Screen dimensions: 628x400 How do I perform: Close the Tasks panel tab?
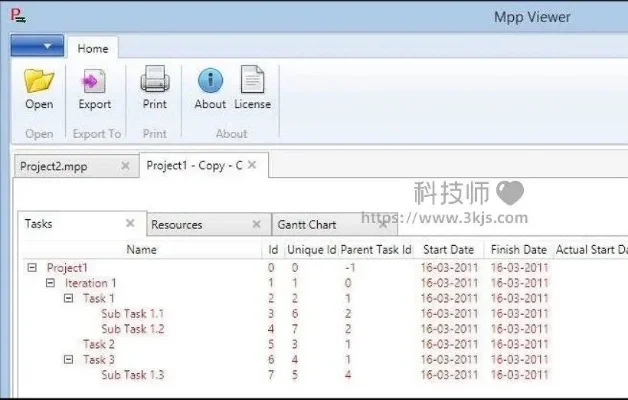pyautogui.click(x=130, y=223)
